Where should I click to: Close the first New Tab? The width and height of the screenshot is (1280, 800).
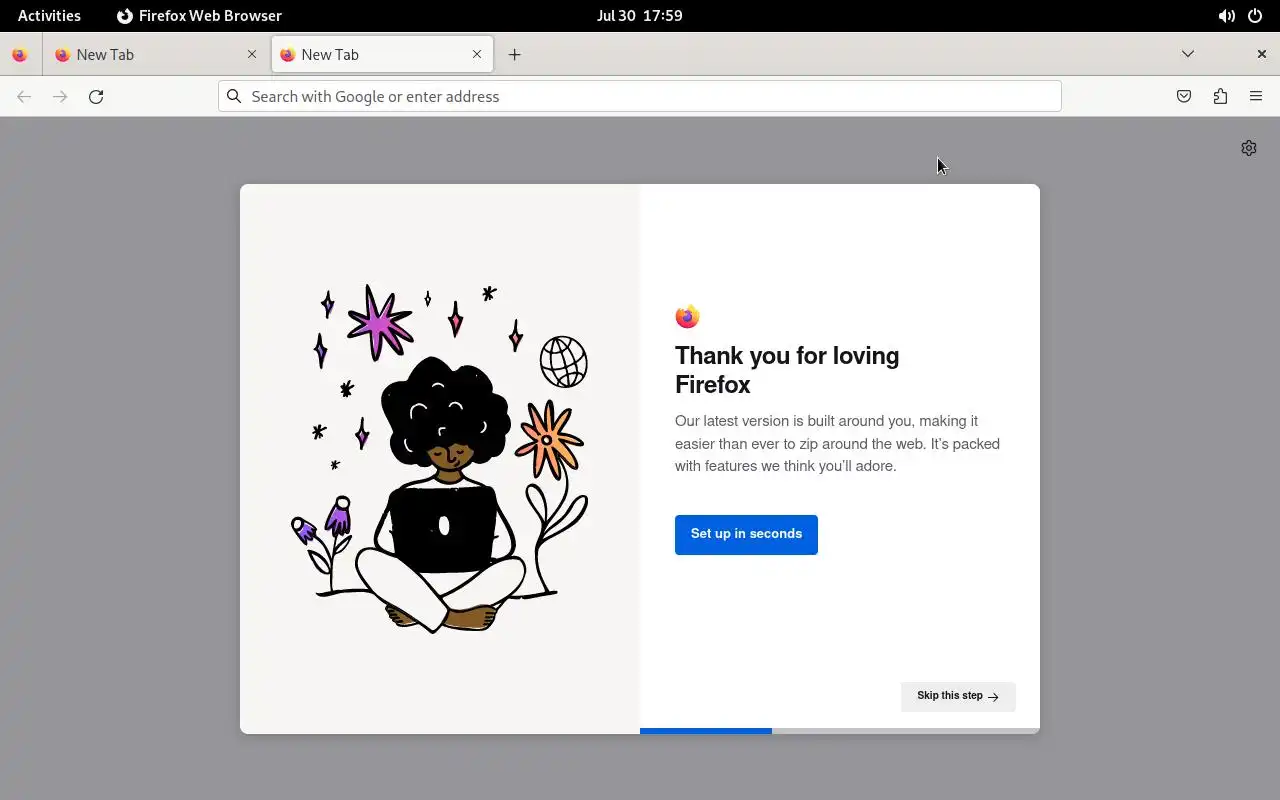(252, 55)
